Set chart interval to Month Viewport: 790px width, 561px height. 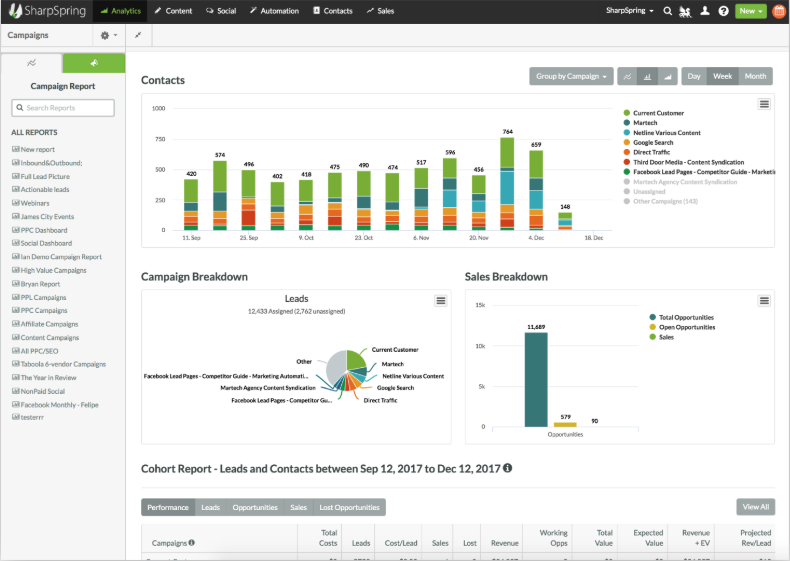(755, 76)
